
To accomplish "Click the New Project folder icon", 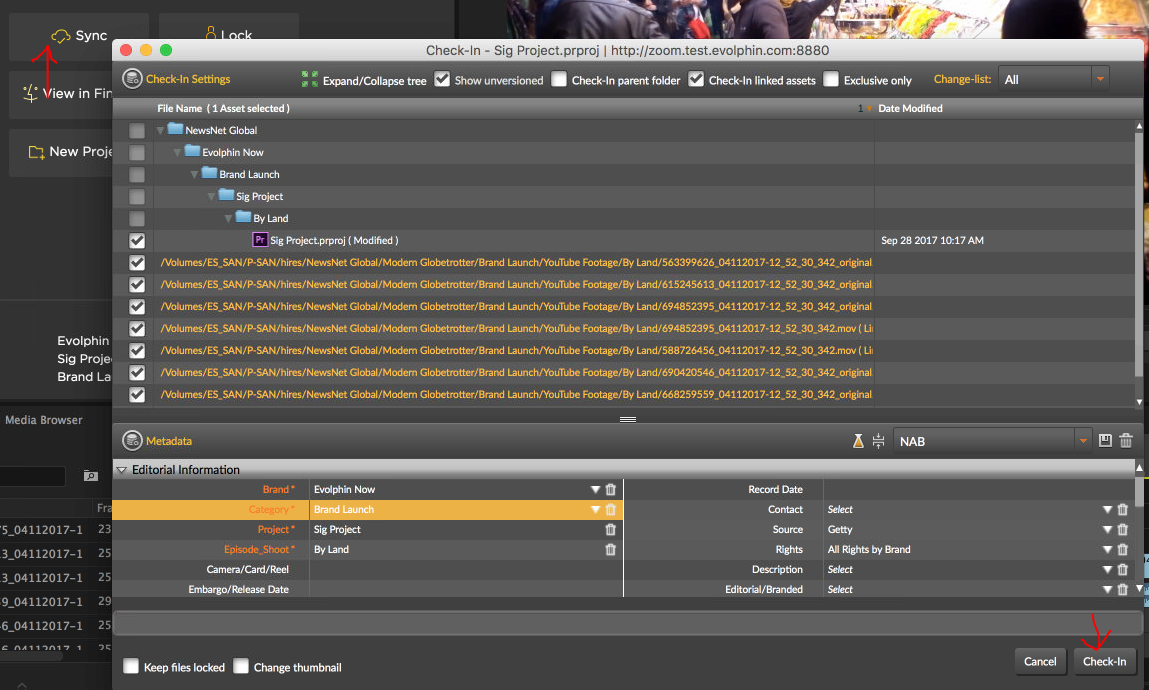I will point(36,152).
